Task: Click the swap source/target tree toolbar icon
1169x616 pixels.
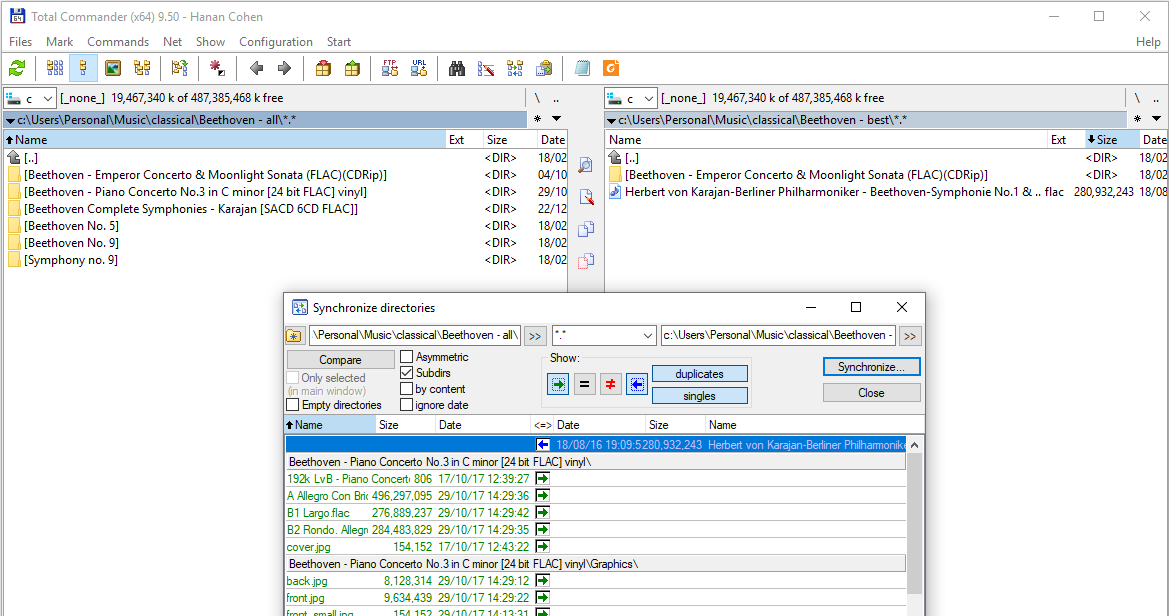Action: tap(180, 69)
